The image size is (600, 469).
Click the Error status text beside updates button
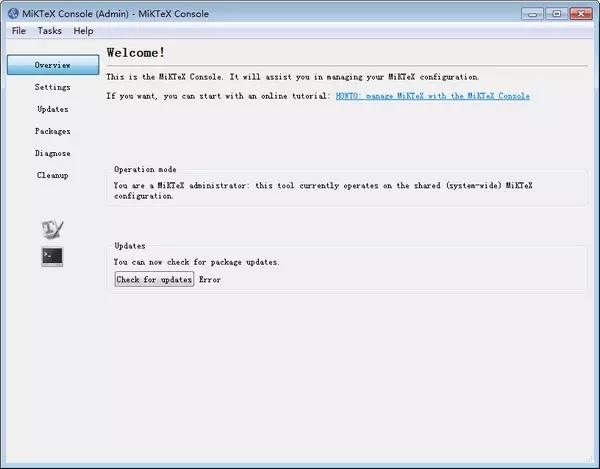[210, 280]
